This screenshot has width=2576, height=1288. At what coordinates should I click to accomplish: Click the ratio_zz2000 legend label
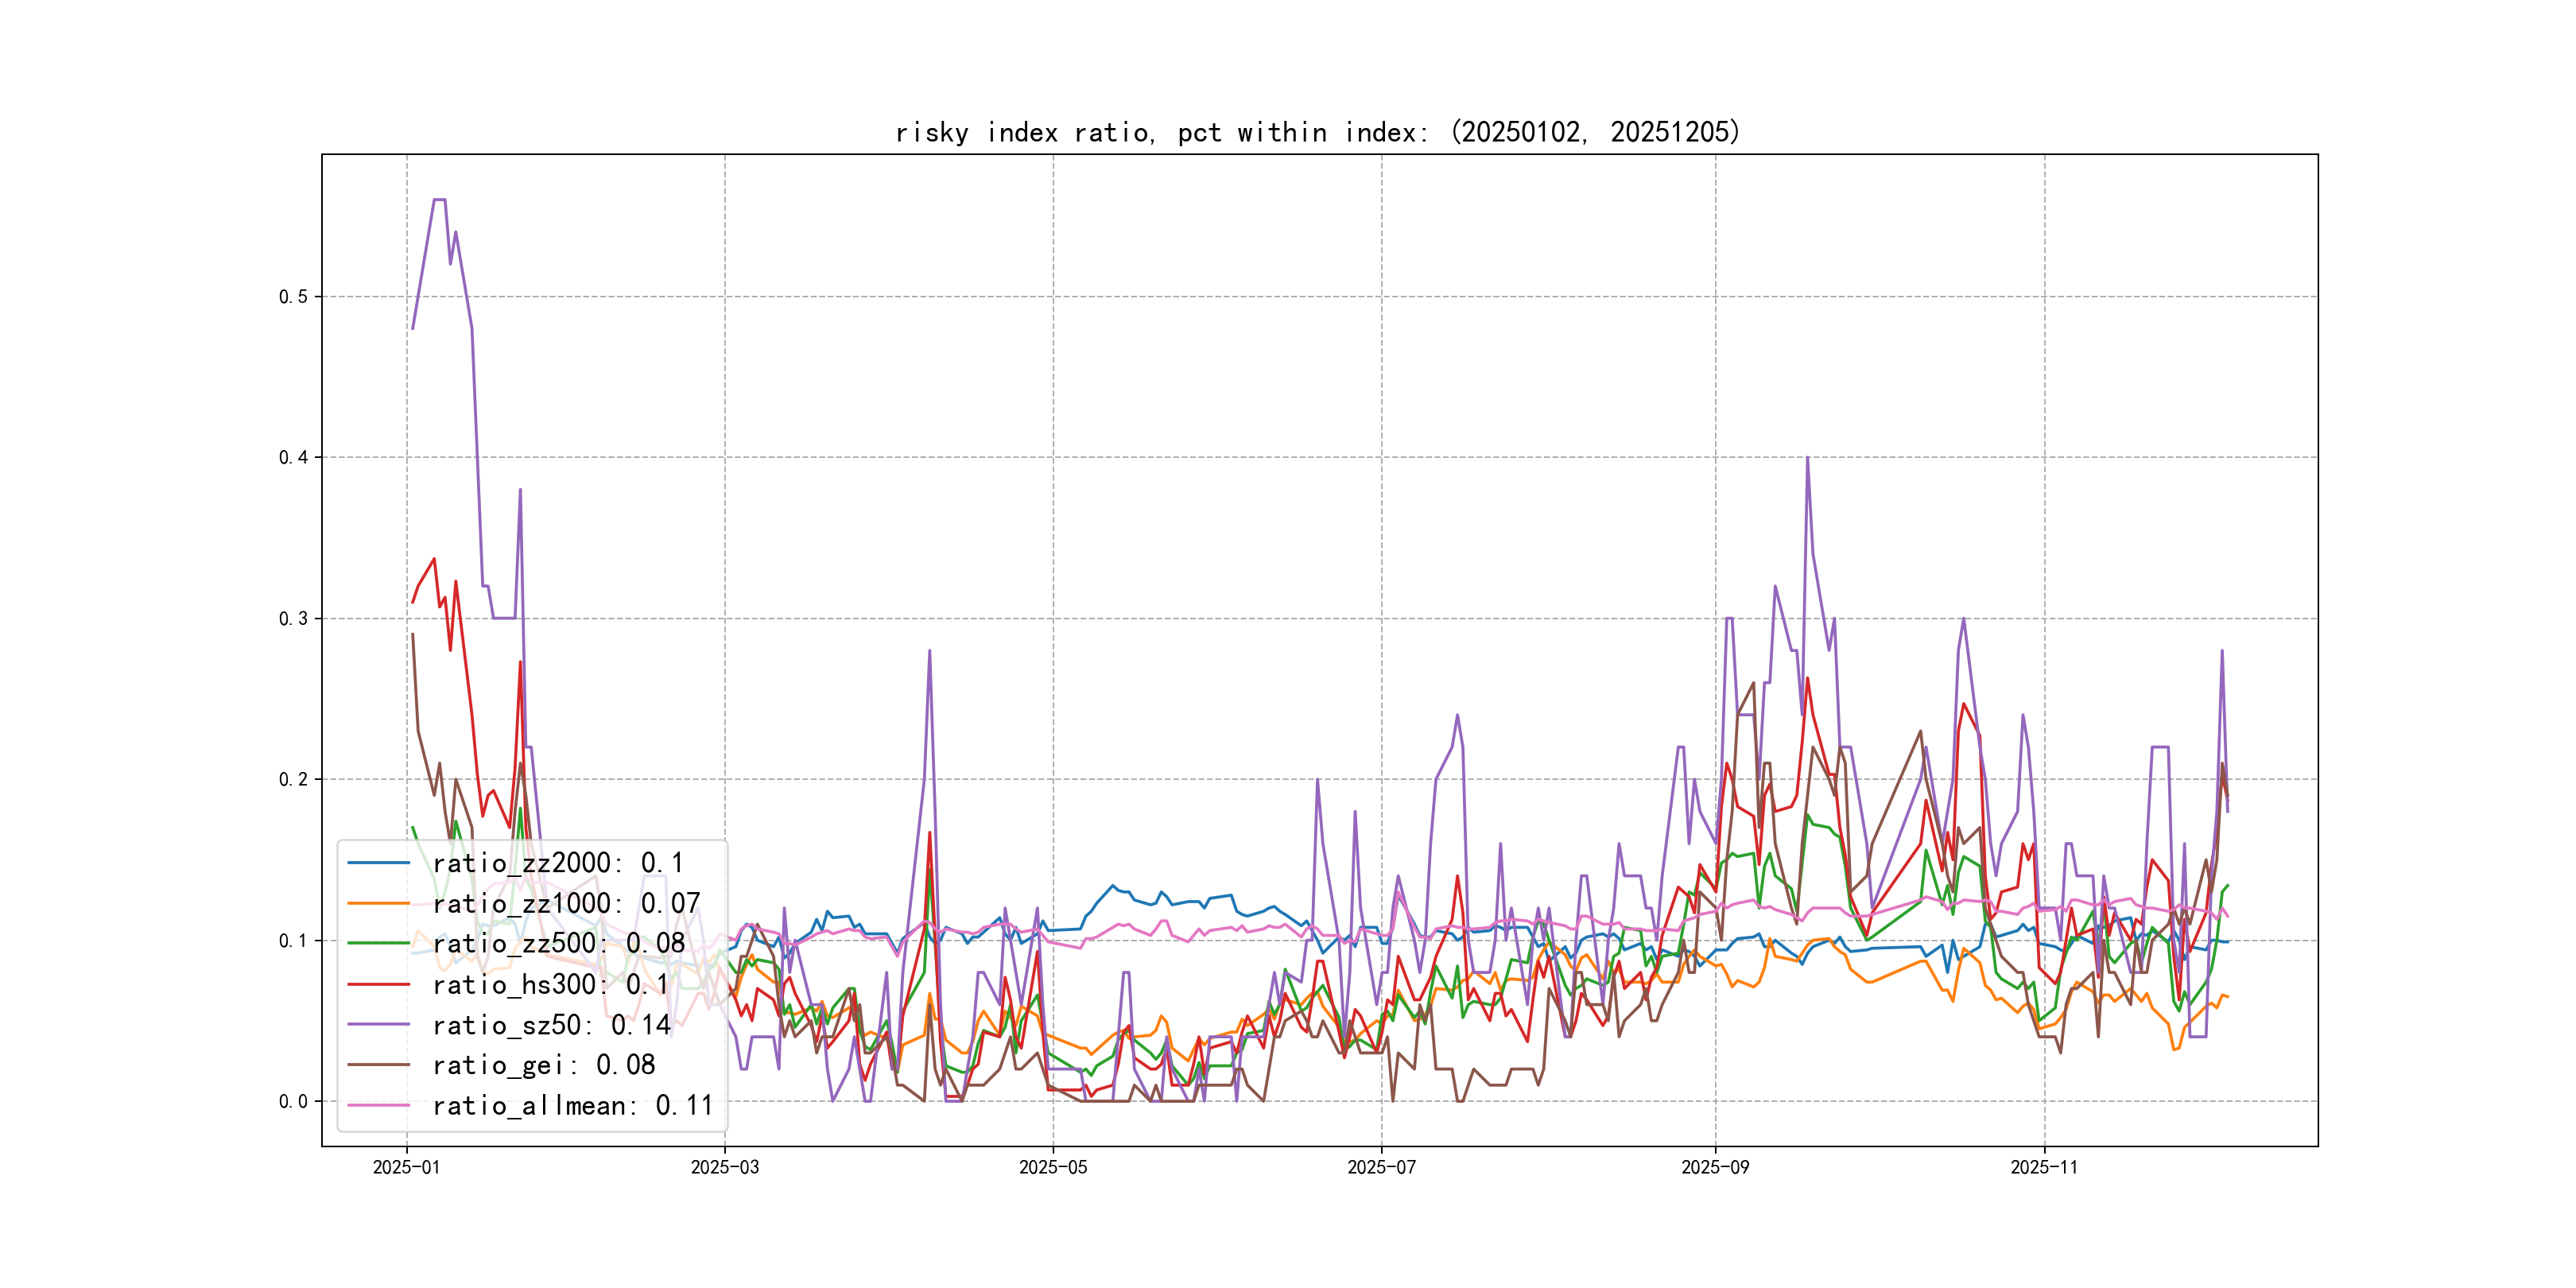(558, 863)
